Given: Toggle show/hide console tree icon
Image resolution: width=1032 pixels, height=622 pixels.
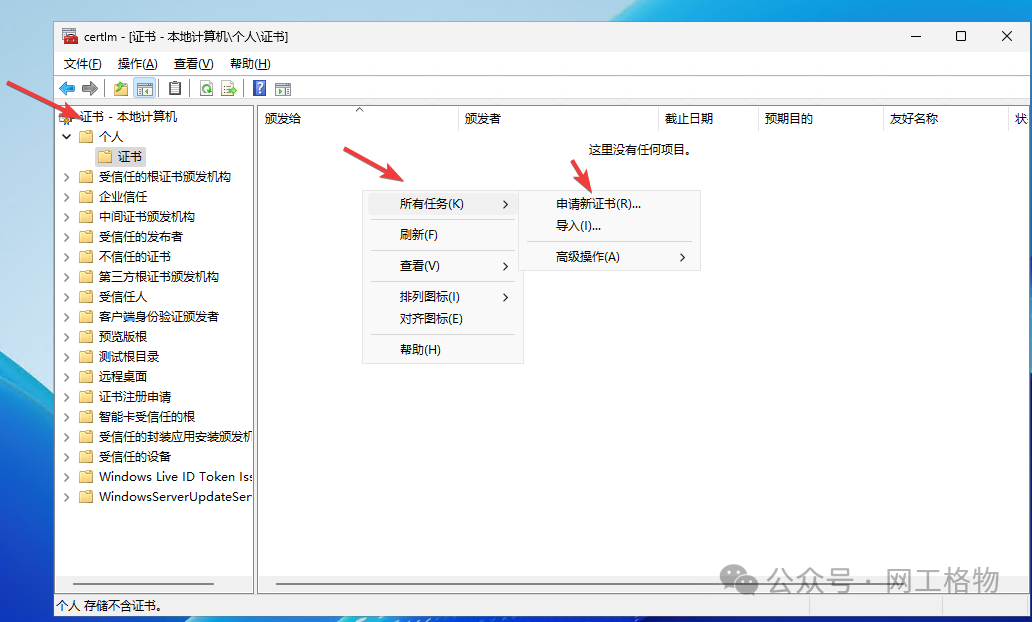Looking at the screenshot, I should [145, 88].
